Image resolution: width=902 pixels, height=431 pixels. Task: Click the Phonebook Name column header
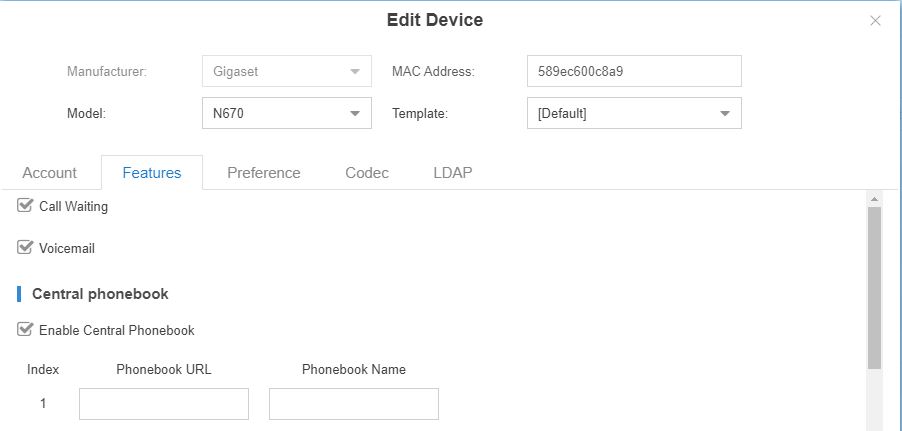[354, 369]
